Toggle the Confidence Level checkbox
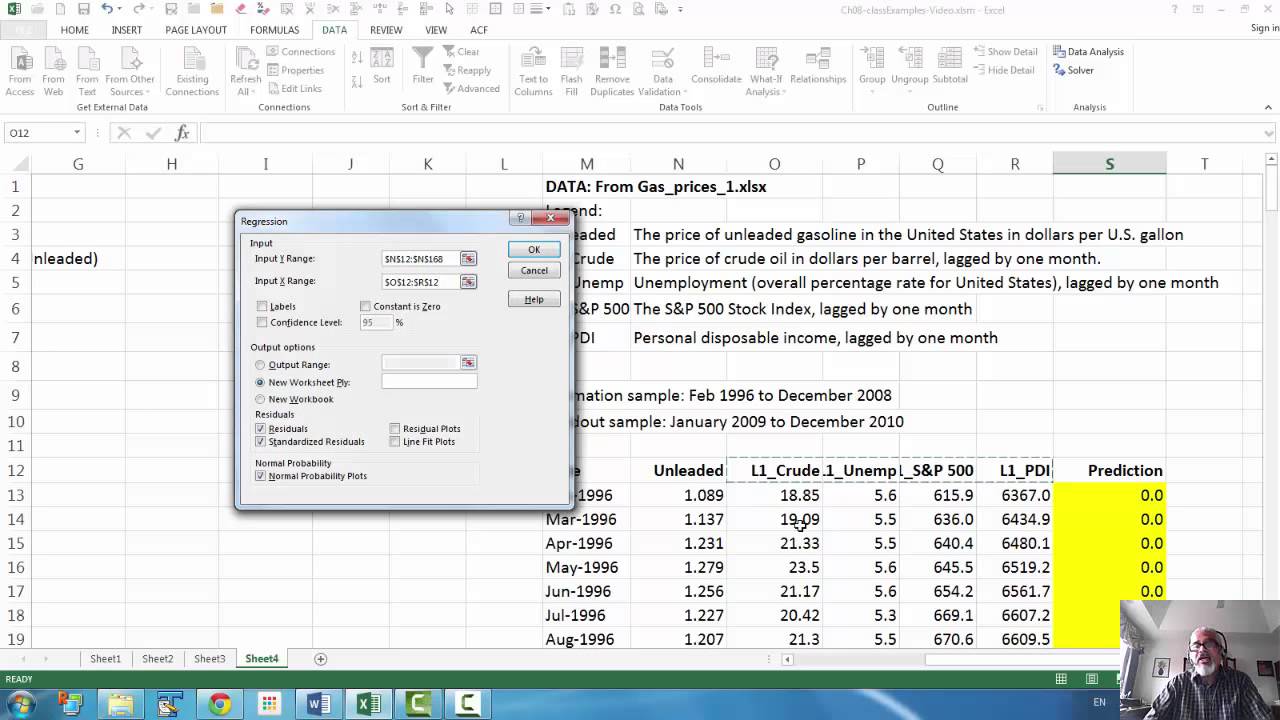Image resolution: width=1280 pixels, height=720 pixels. [x=262, y=322]
